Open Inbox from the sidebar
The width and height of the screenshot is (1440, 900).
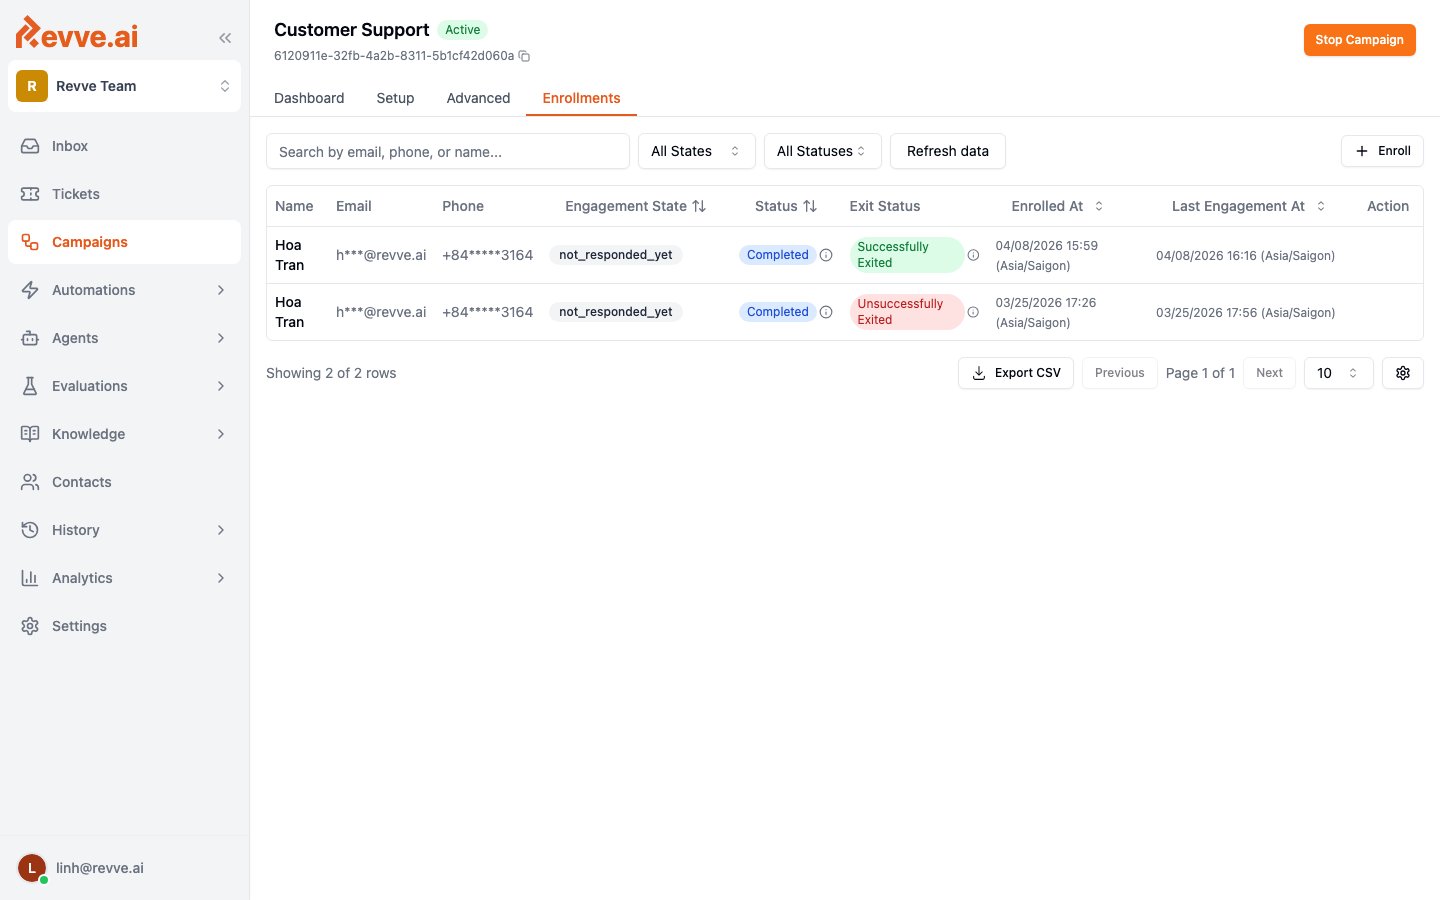click(124, 146)
